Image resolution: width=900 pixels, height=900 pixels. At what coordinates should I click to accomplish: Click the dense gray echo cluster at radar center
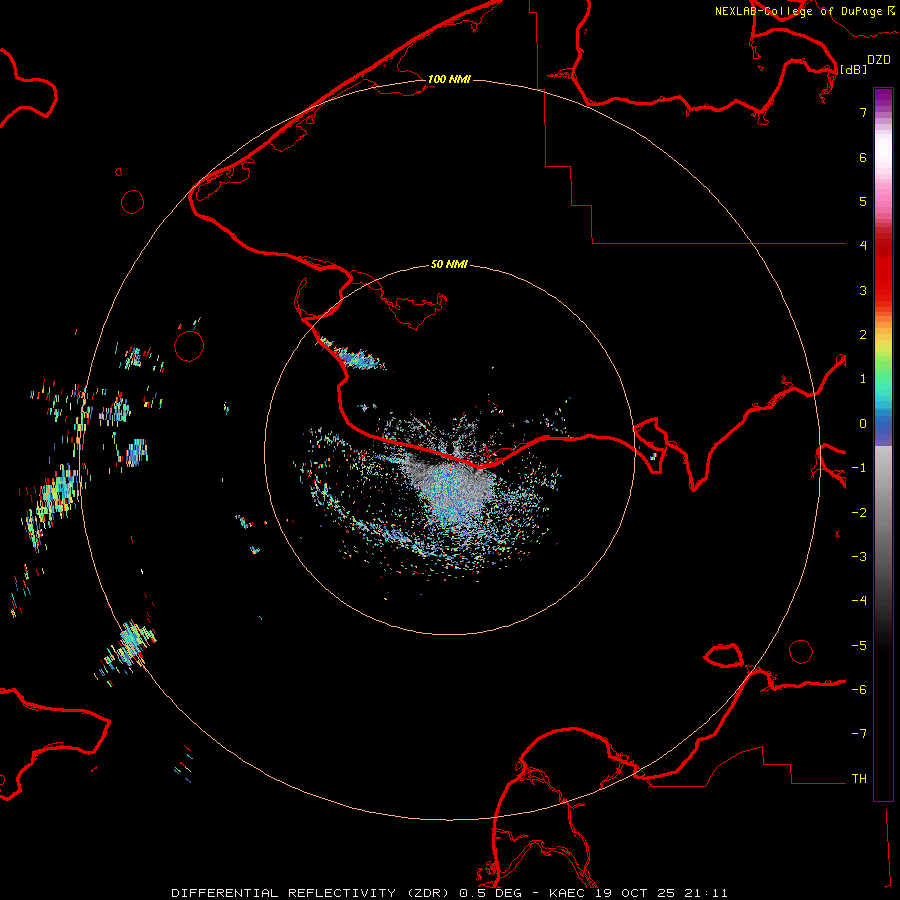coord(453,488)
